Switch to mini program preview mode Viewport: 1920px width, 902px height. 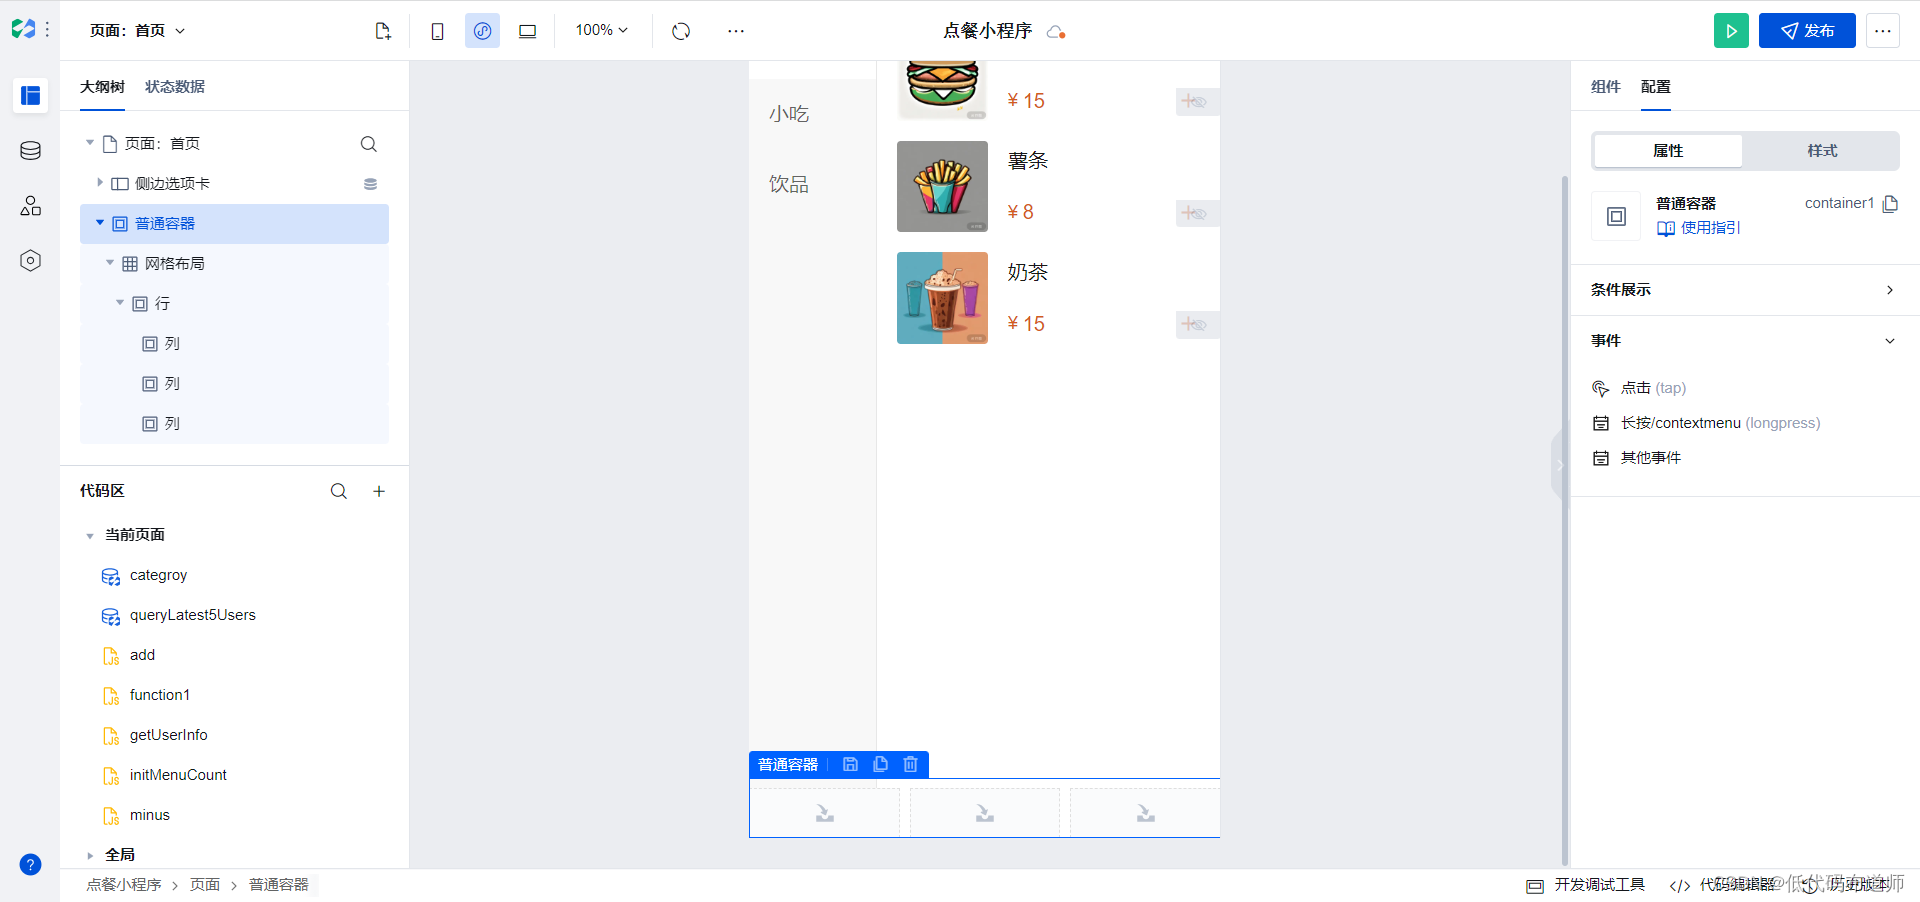(x=482, y=31)
